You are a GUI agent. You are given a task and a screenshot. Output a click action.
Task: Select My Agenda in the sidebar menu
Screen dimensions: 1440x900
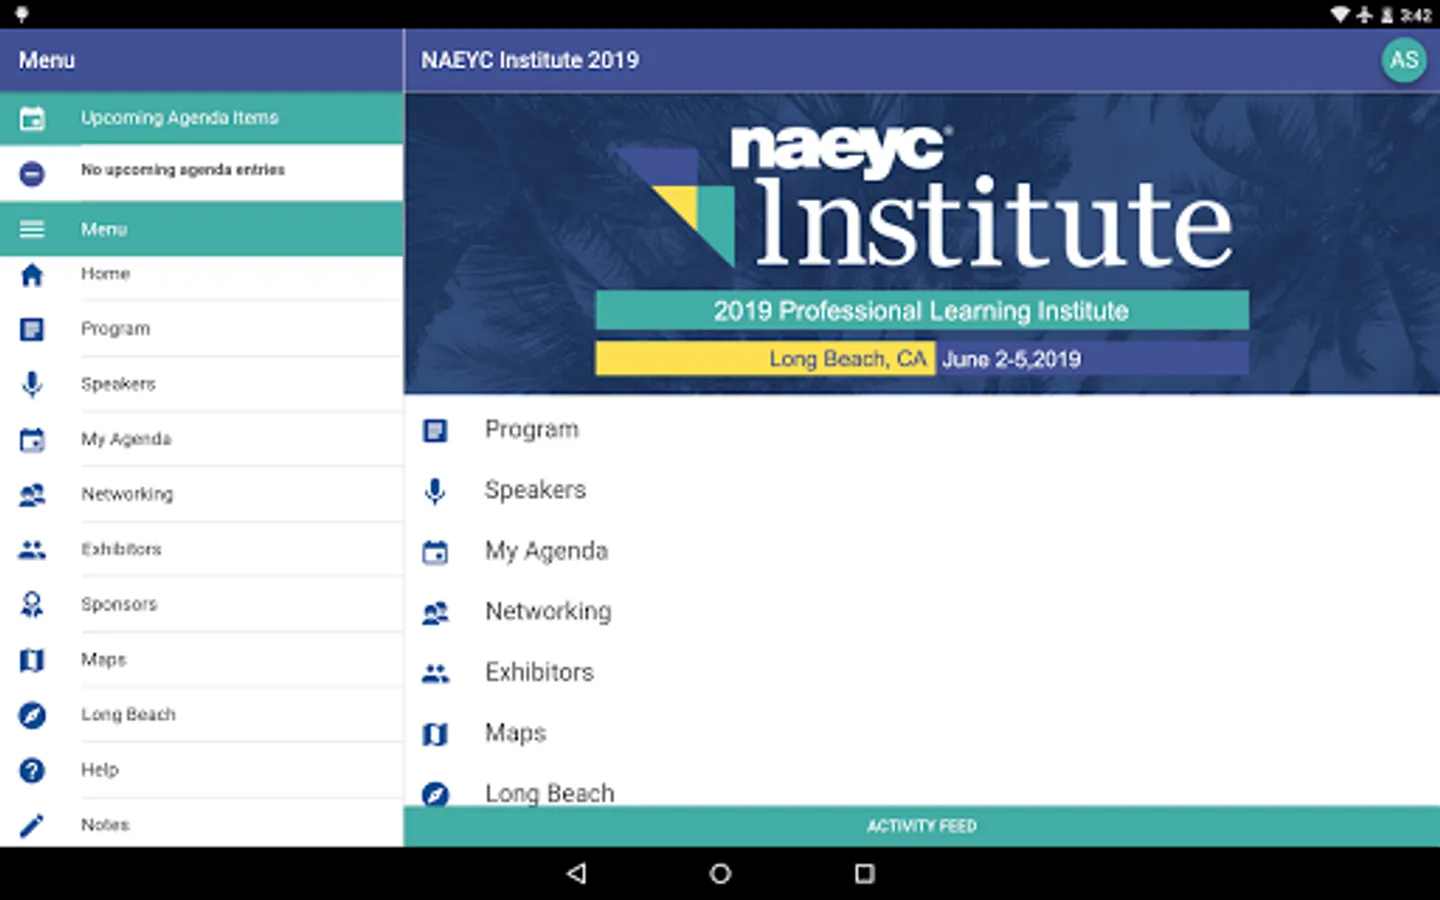(x=201, y=439)
